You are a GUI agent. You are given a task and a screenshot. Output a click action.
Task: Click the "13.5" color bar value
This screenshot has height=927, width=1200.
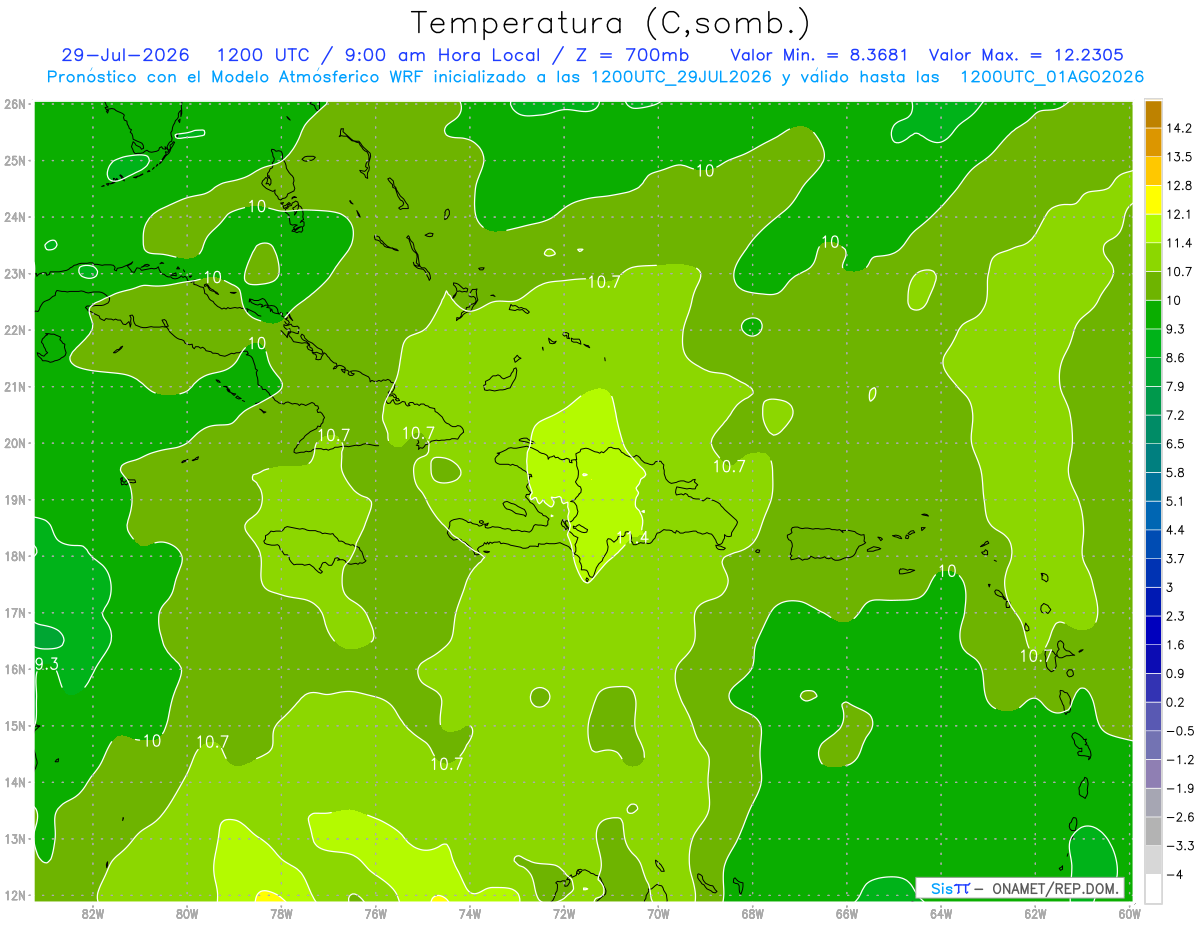(1179, 157)
